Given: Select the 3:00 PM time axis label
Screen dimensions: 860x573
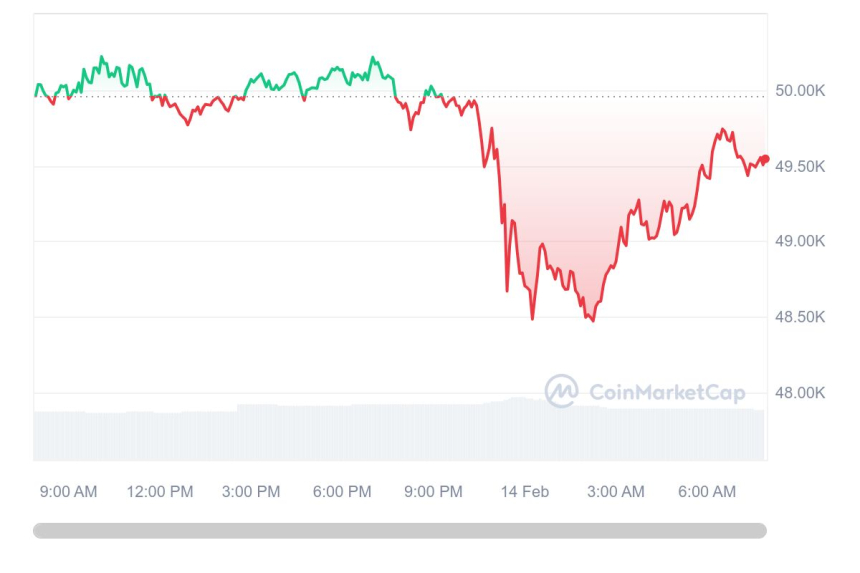Looking at the screenshot, I should click(x=251, y=491).
